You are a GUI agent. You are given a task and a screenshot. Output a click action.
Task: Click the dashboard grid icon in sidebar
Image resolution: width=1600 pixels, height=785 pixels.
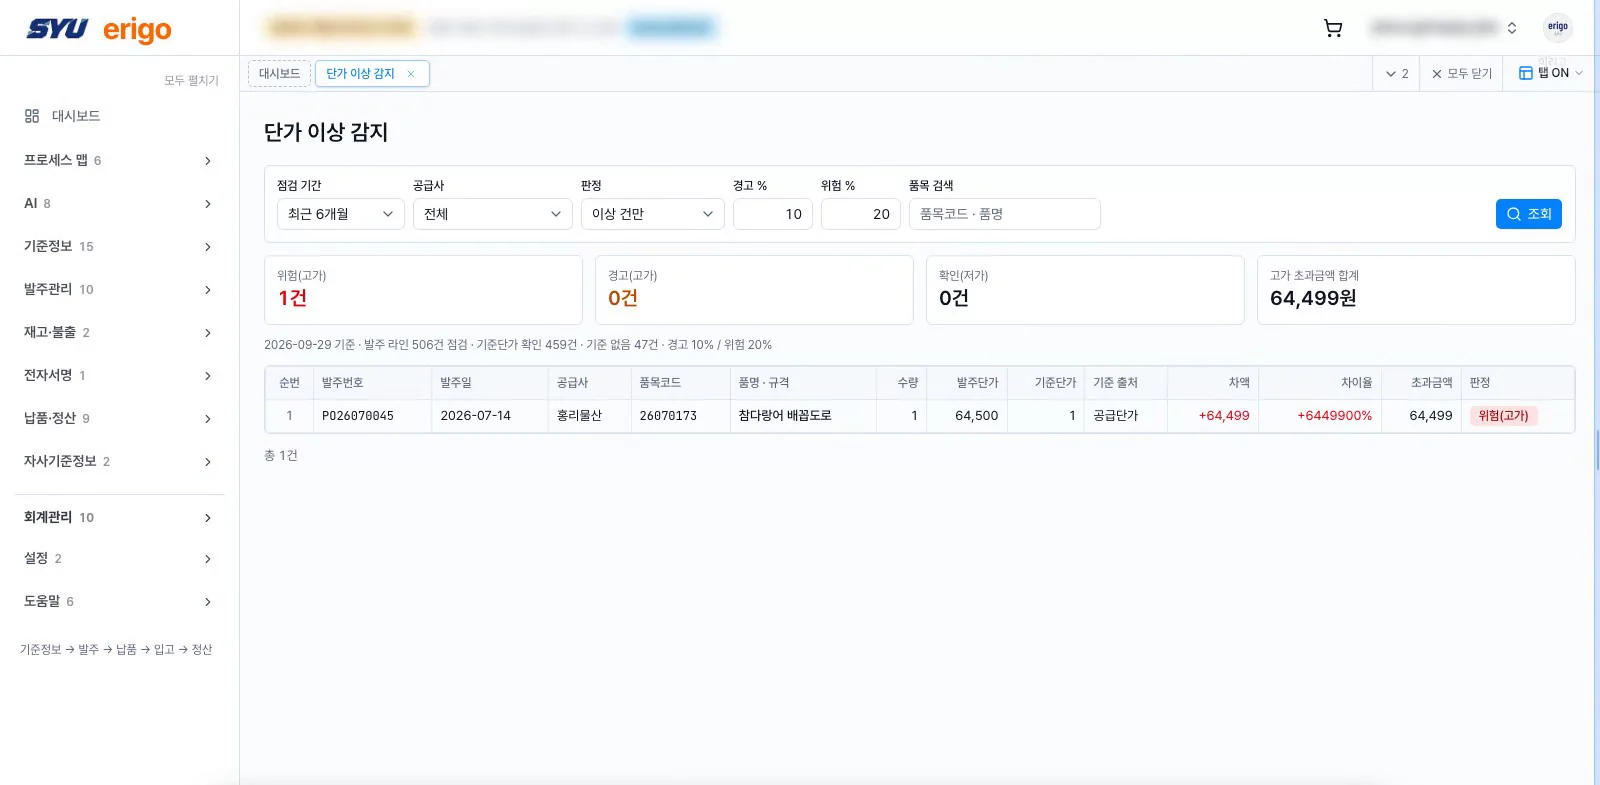tap(32, 116)
